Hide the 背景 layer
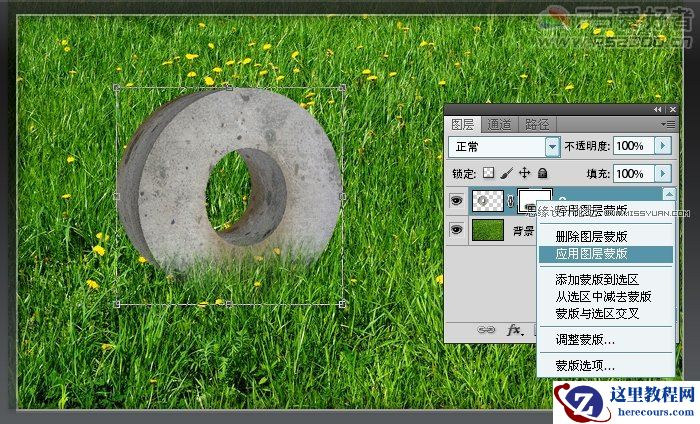The width and height of the screenshot is (700, 424). [456, 229]
